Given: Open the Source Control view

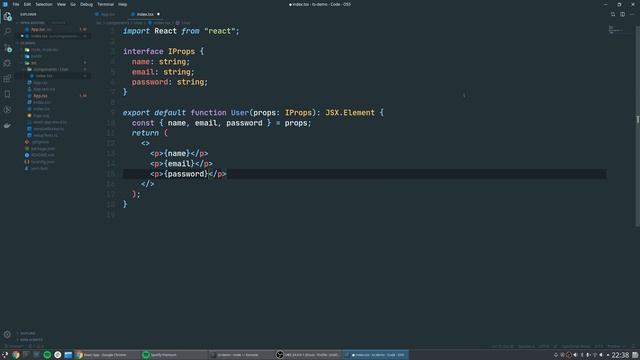Looking at the screenshot, I should click(x=7, y=48).
